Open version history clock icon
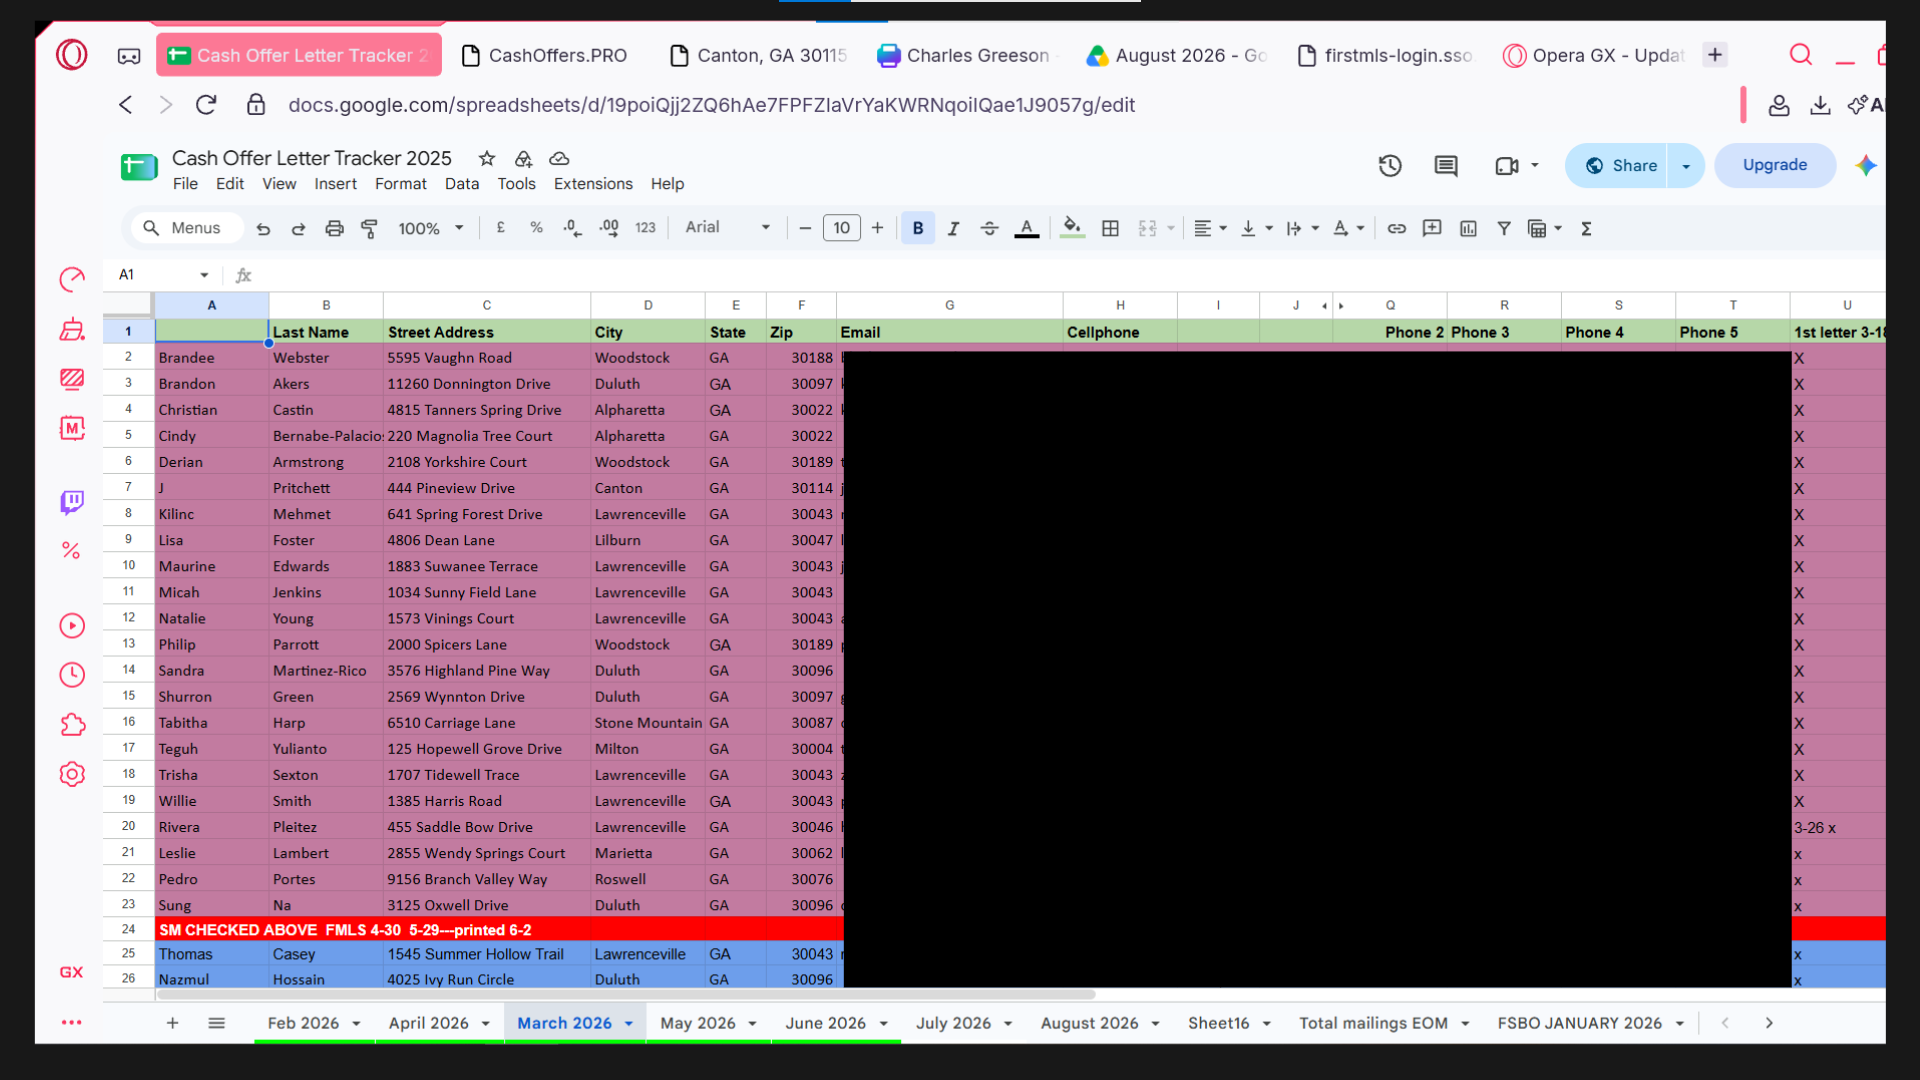This screenshot has height=1080, width=1920. click(x=1390, y=166)
